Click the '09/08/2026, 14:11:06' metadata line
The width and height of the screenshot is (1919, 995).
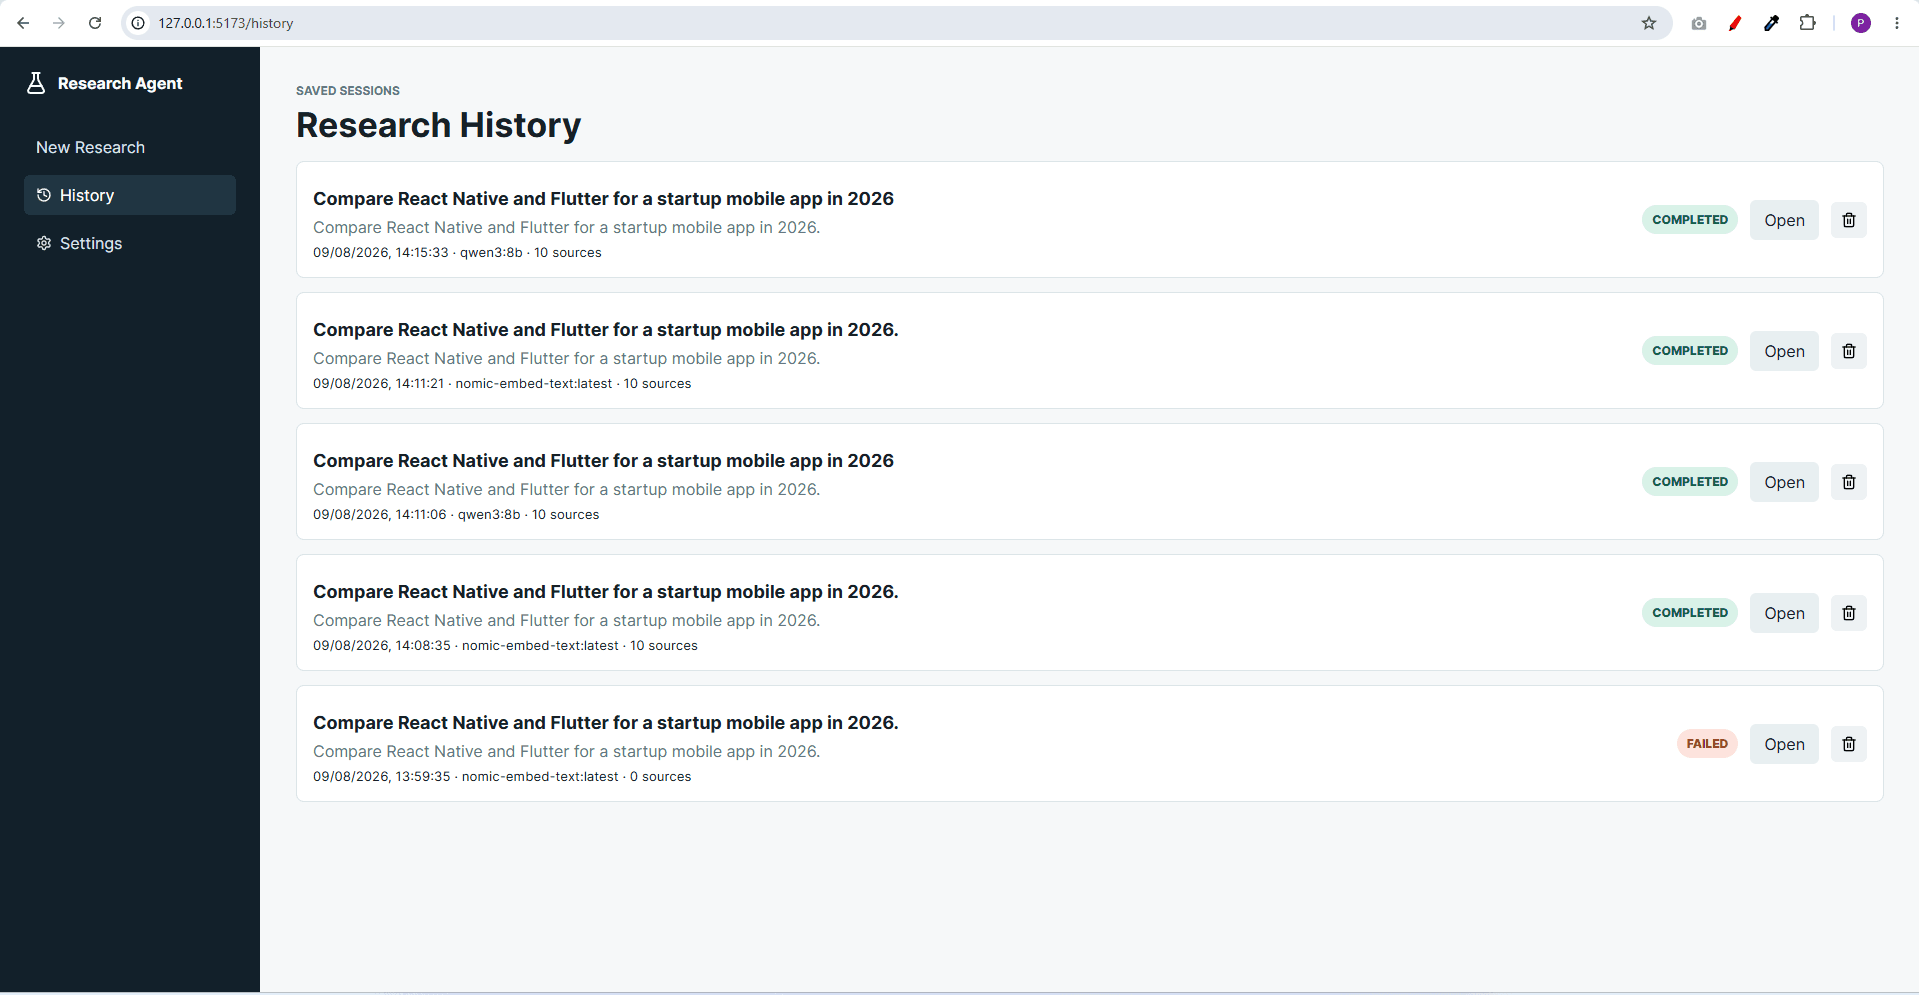click(456, 515)
